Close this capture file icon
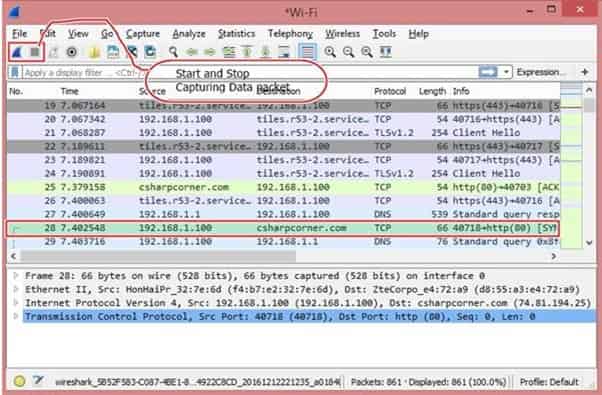The image size is (602, 395). [x=132, y=51]
